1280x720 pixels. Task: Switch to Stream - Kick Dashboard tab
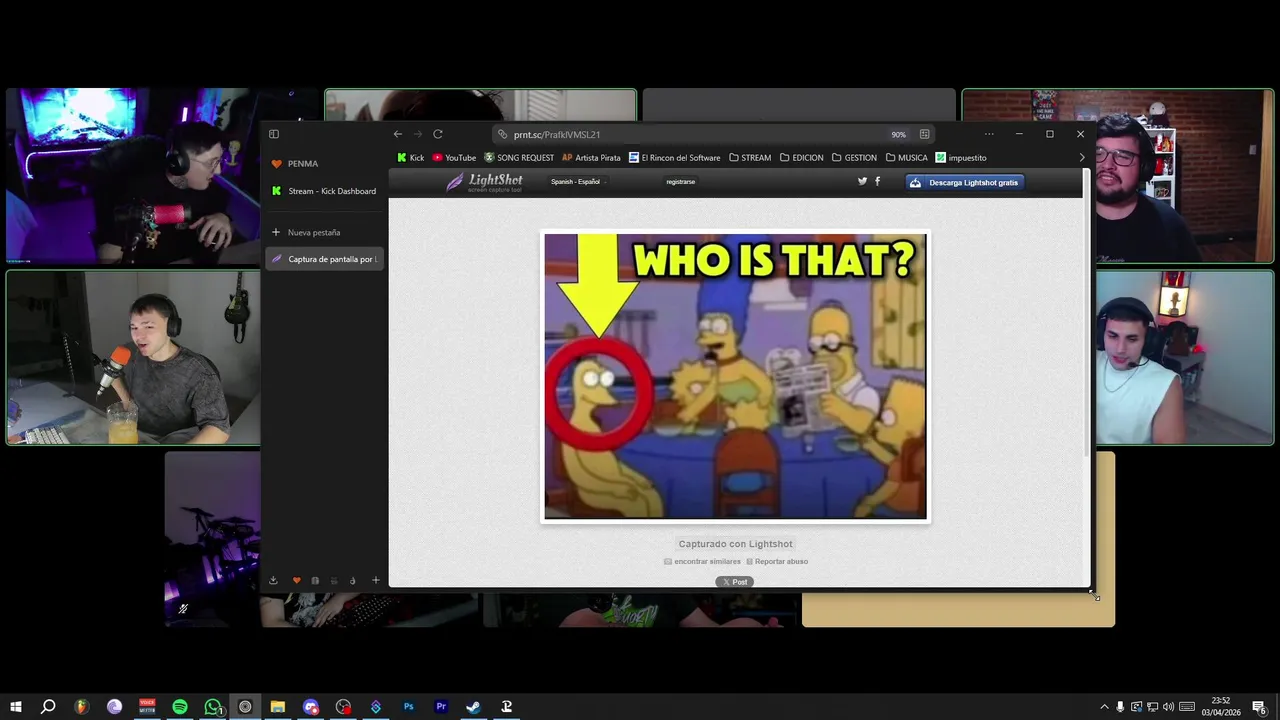325,191
